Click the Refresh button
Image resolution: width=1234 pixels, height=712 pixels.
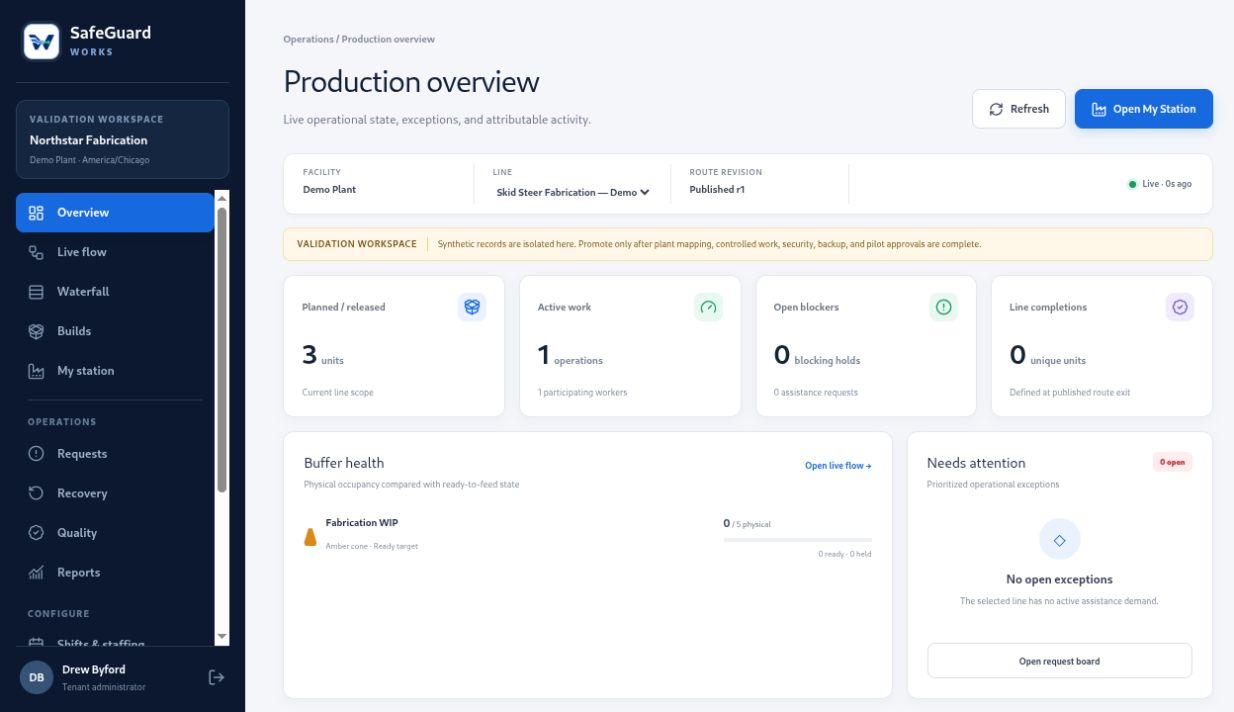pos(1019,109)
